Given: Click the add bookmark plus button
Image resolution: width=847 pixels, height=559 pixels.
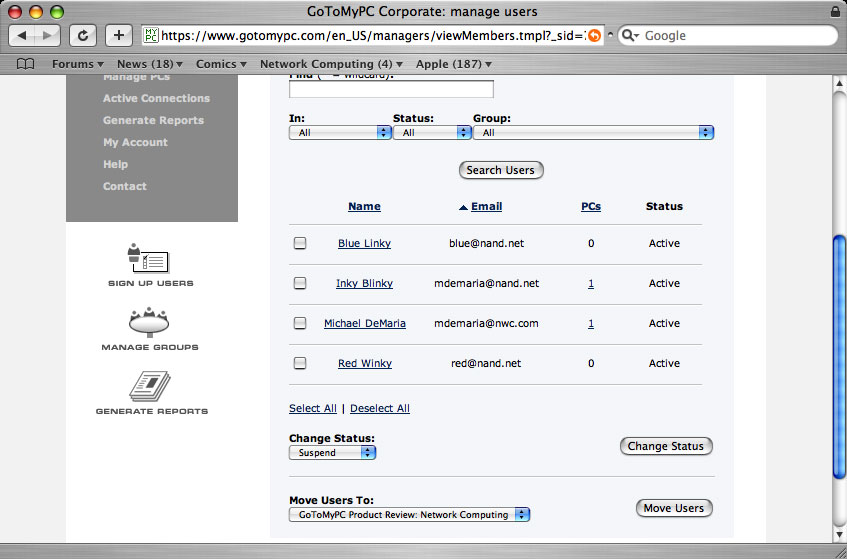Looking at the screenshot, I should (118, 35).
